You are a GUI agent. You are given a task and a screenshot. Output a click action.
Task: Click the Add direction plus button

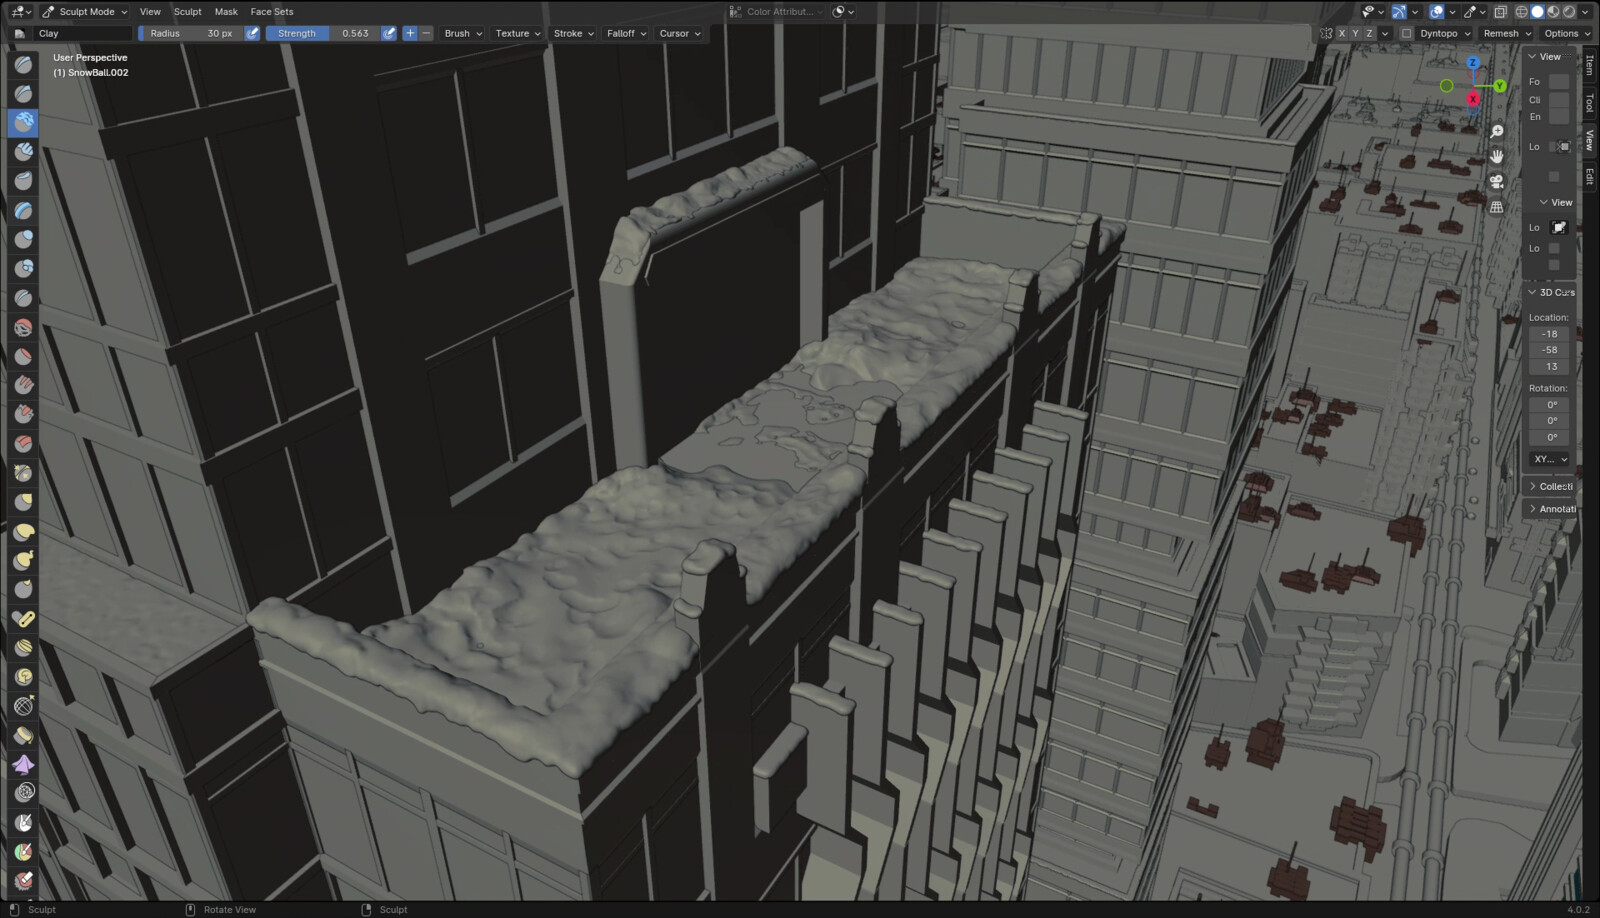click(x=410, y=33)
